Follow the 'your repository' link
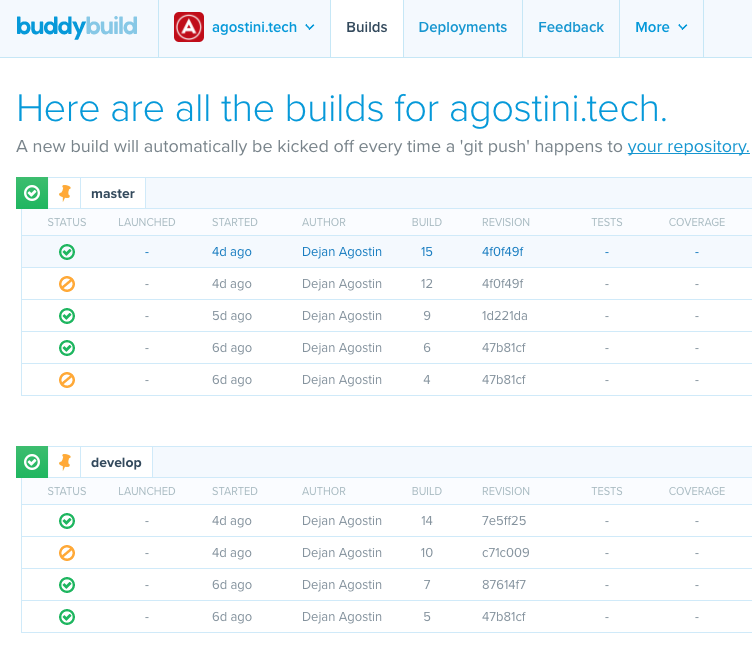Screen dimensions: 752x649 pyautogui.click(x=688, y=147)
